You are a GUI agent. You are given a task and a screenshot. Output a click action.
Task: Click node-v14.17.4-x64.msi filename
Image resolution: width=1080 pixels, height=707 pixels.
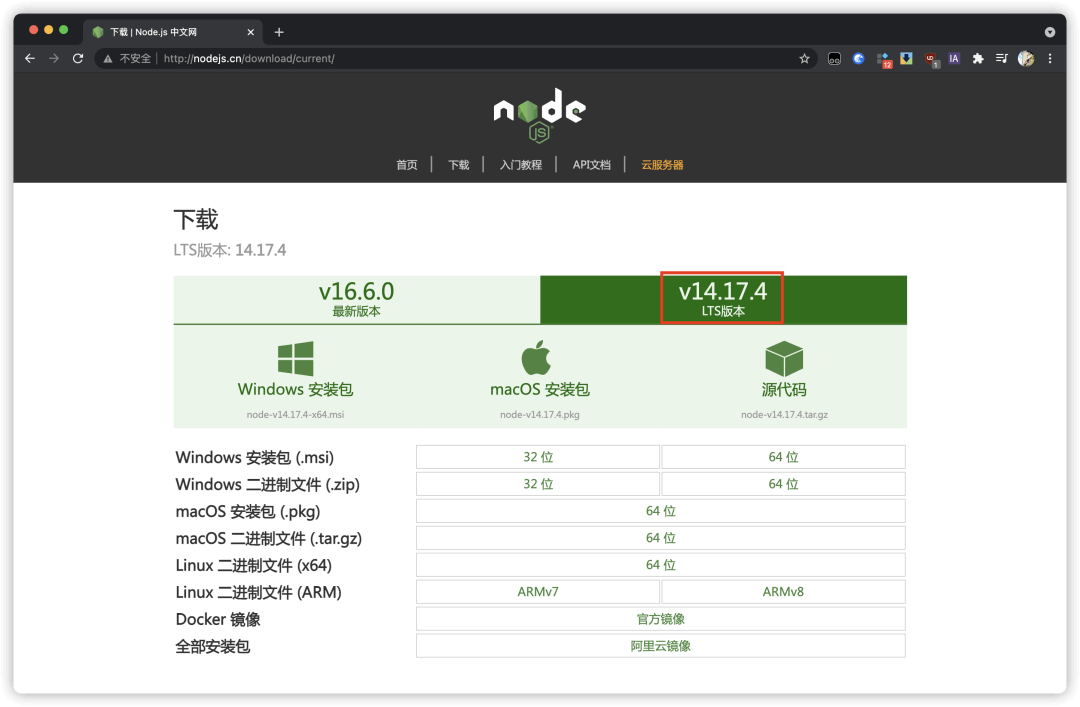coord(295,415)
